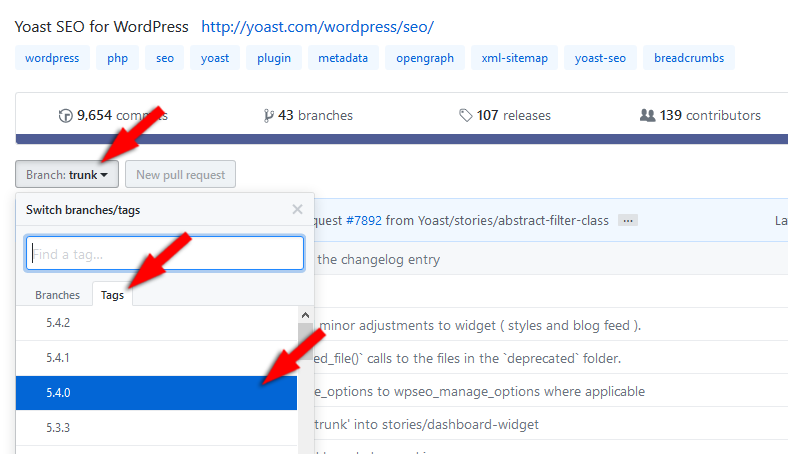788x454 pixels.
Task: Open pull request #7892 link
Action: click(363, 220)
